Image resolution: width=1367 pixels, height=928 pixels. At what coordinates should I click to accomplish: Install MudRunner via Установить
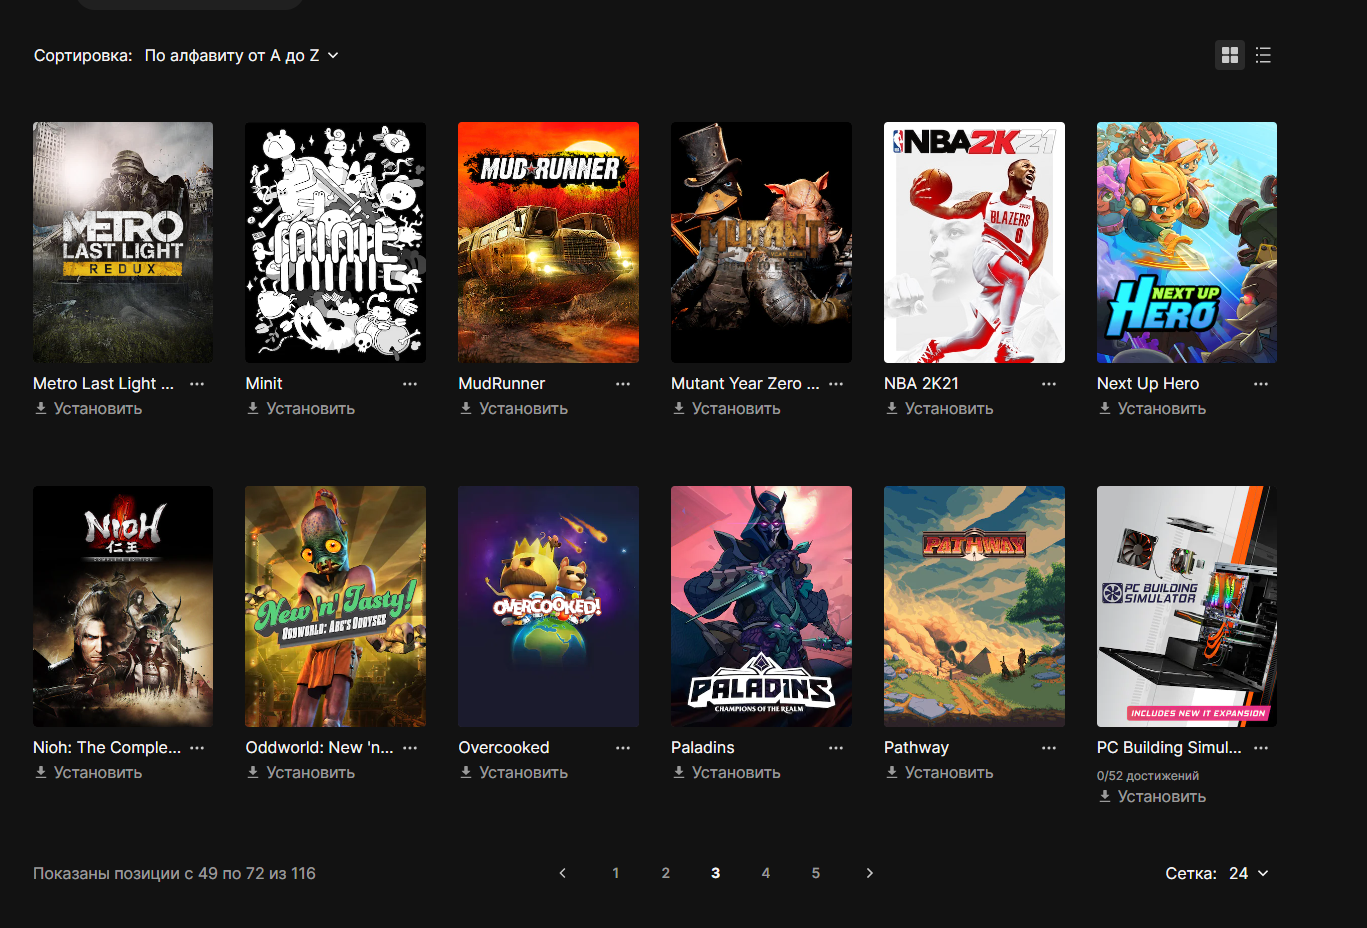pyautogui.click(x=514, y=408)
